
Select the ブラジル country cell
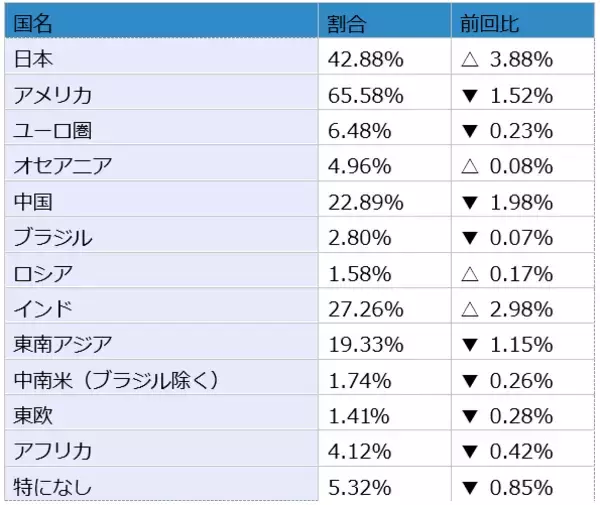[54, 238]
